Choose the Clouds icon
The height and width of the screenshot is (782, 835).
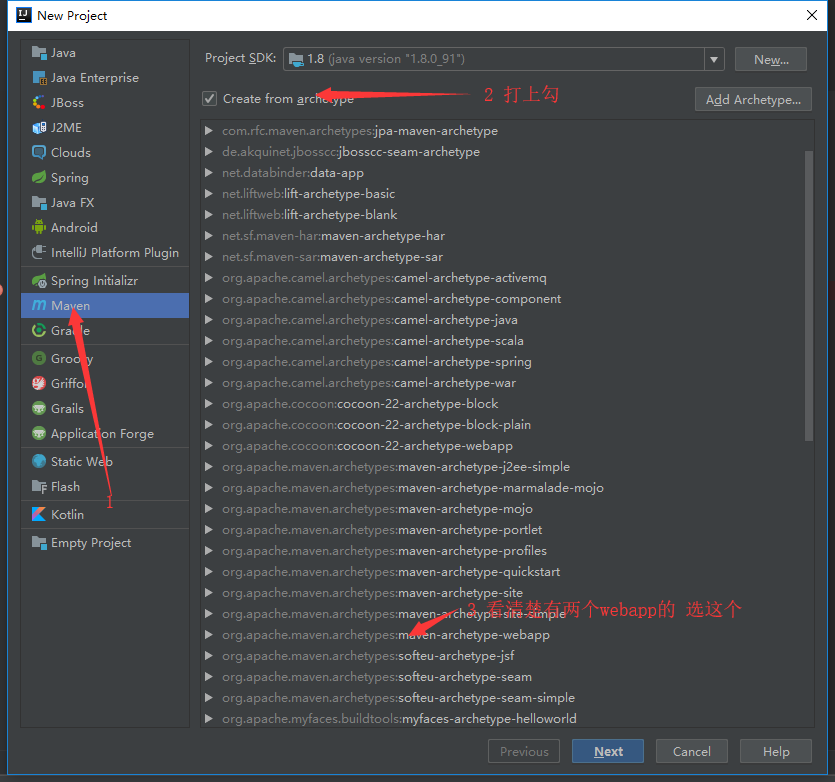[39, 153]
